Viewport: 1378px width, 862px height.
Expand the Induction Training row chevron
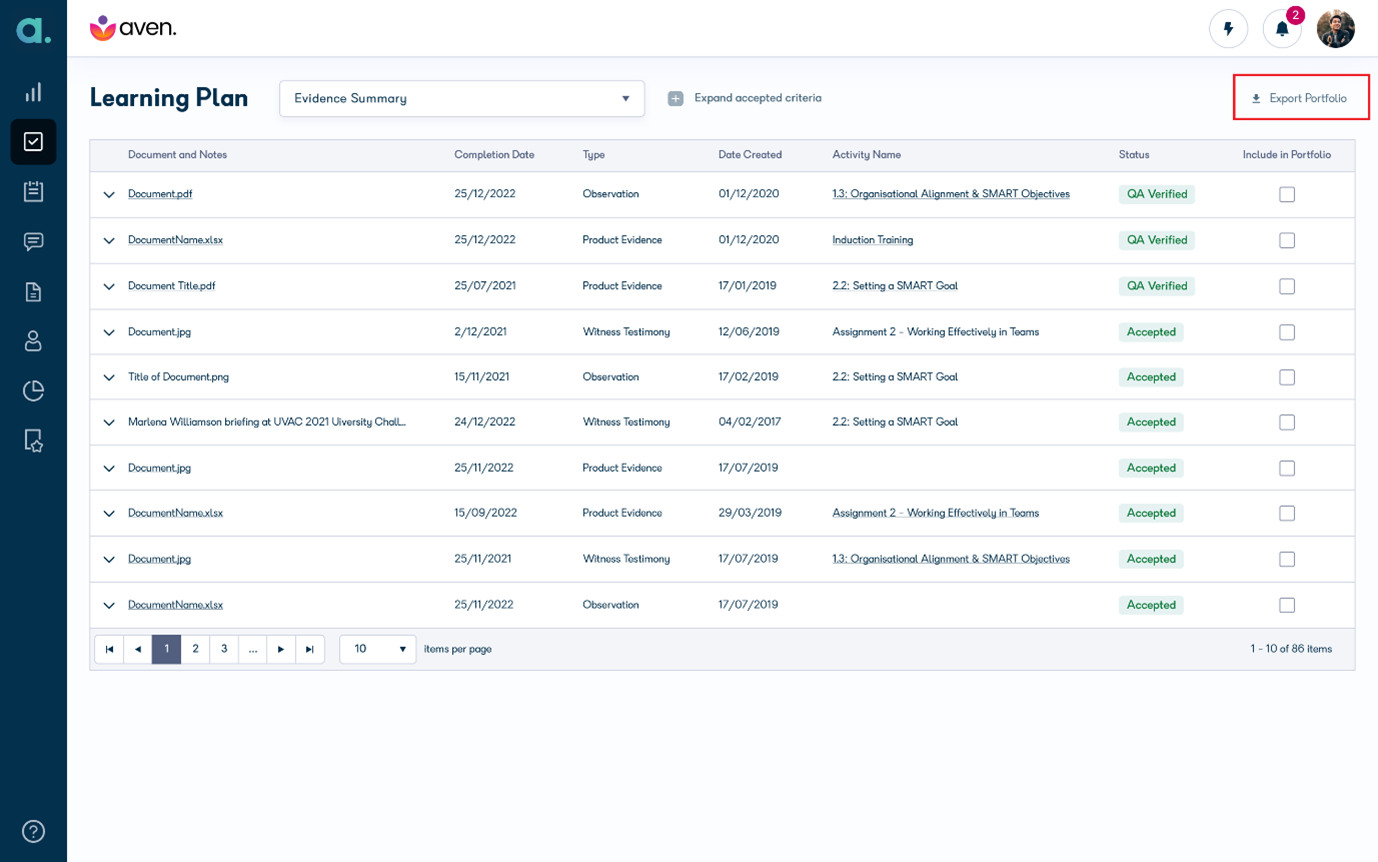tap(109, 240)
